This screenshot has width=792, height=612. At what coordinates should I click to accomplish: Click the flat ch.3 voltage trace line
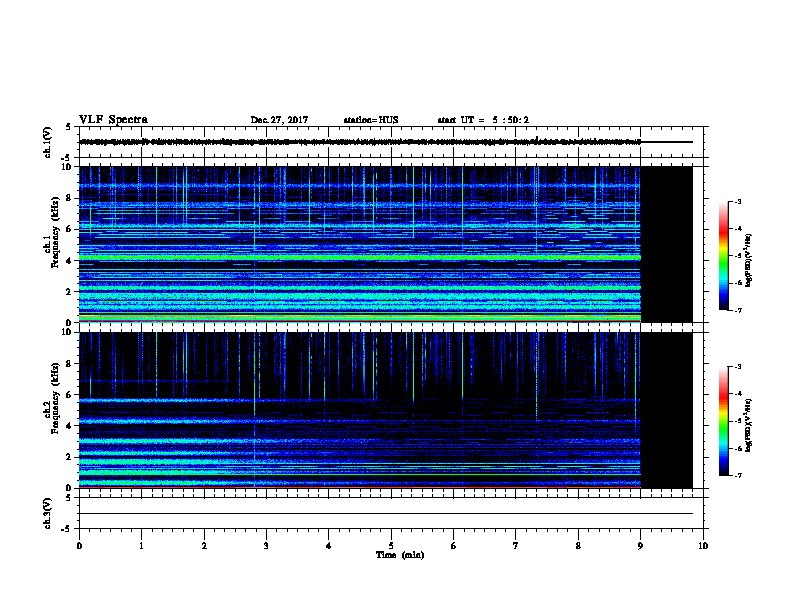386,514
